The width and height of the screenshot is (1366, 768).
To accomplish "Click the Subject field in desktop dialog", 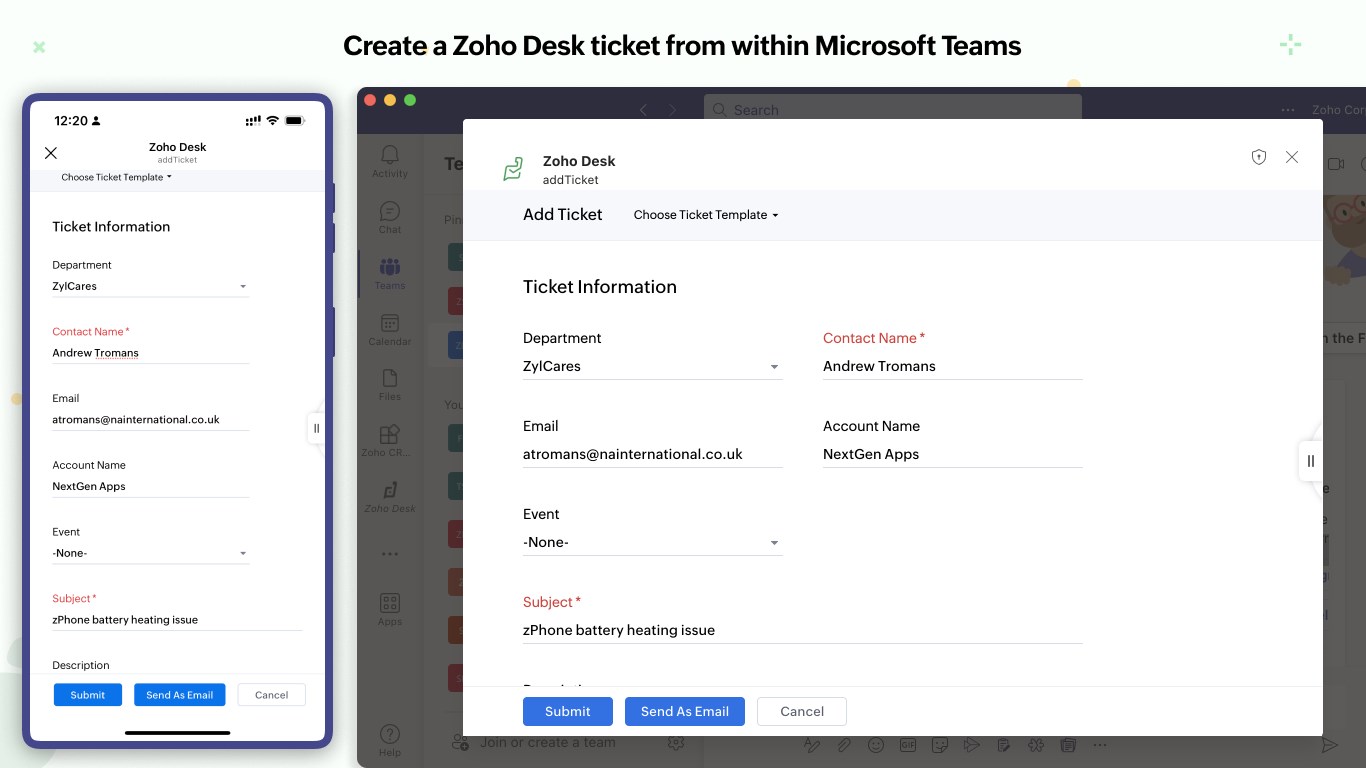I will pos(802,630).
